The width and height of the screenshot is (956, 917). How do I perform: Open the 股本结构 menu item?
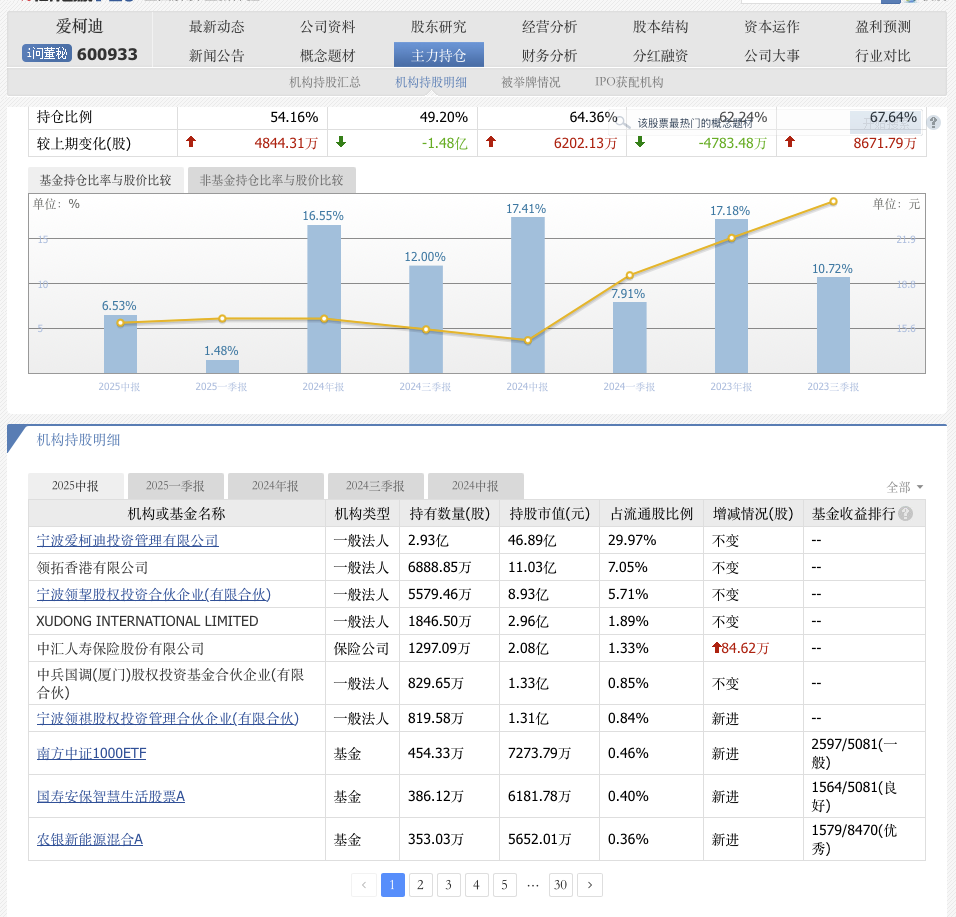(x=660, y=27)
